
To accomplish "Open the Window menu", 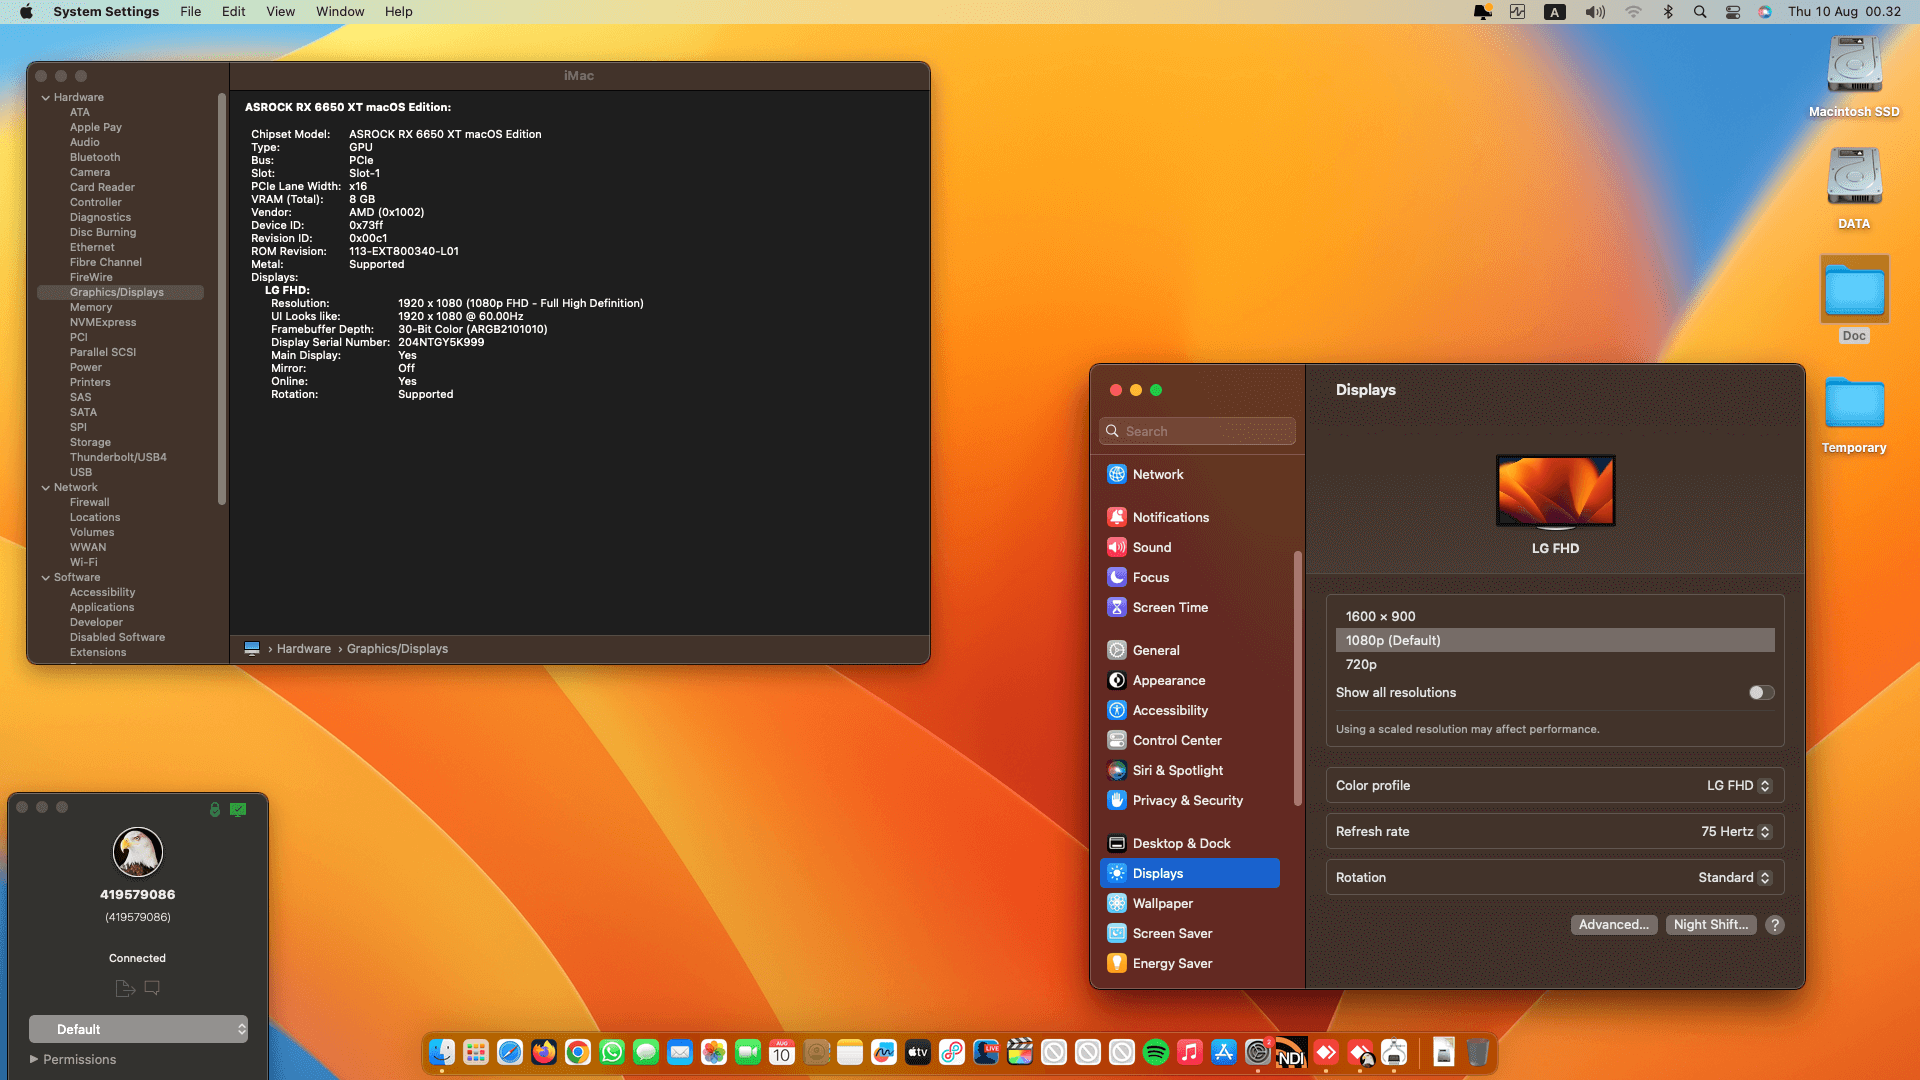I will point(340,12).
